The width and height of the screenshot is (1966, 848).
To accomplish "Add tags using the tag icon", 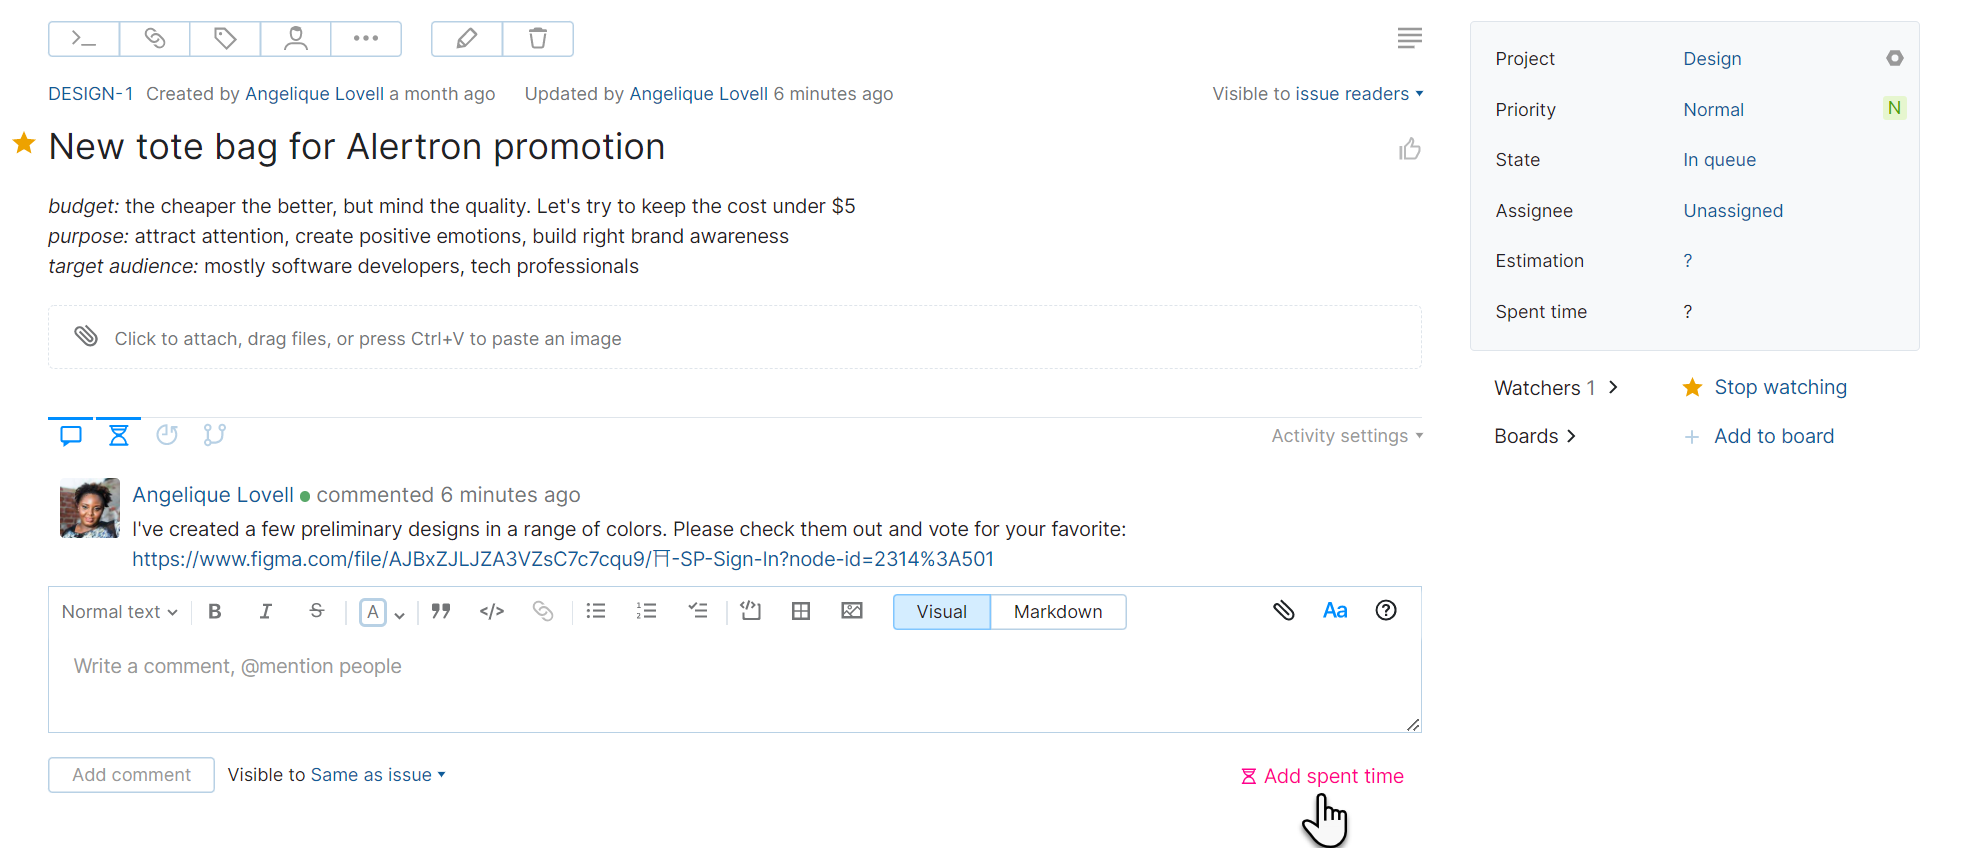I will pos(225,39).
